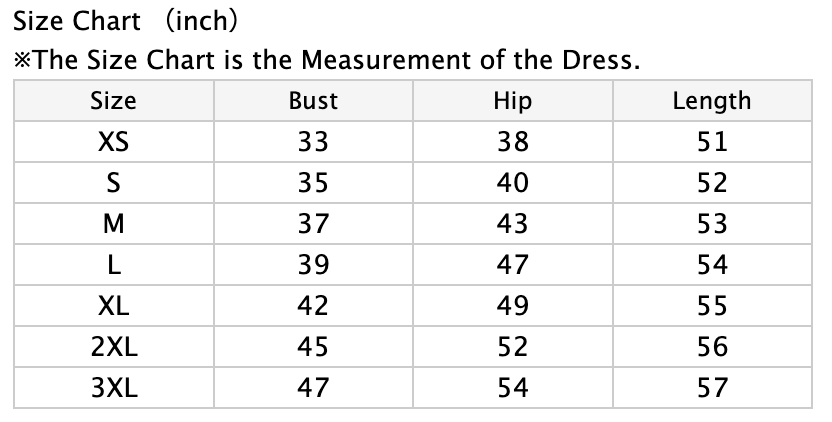Select the XS size row label
This screenshot has height=422, width=832.
[x=113, y=142]
